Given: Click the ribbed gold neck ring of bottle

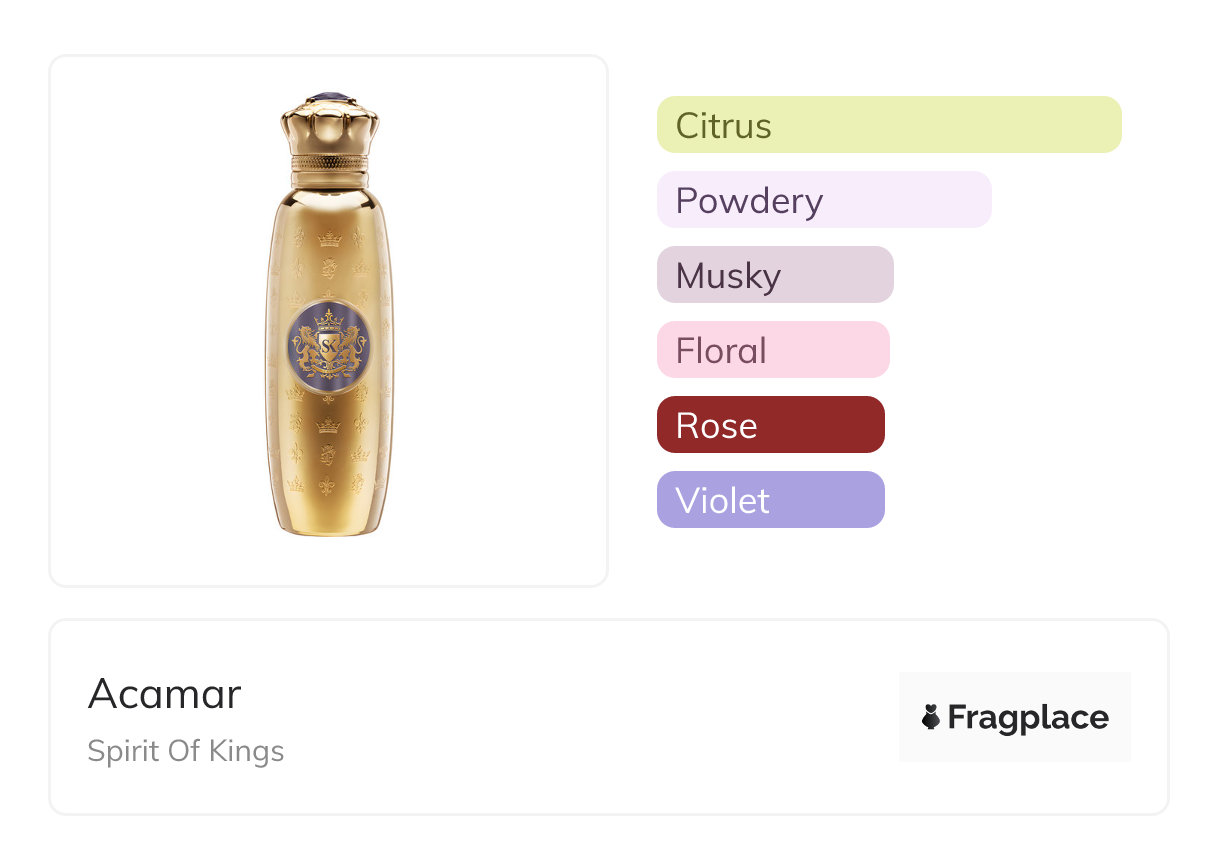Looking at the screenshot, I should [x=329, y=163].
